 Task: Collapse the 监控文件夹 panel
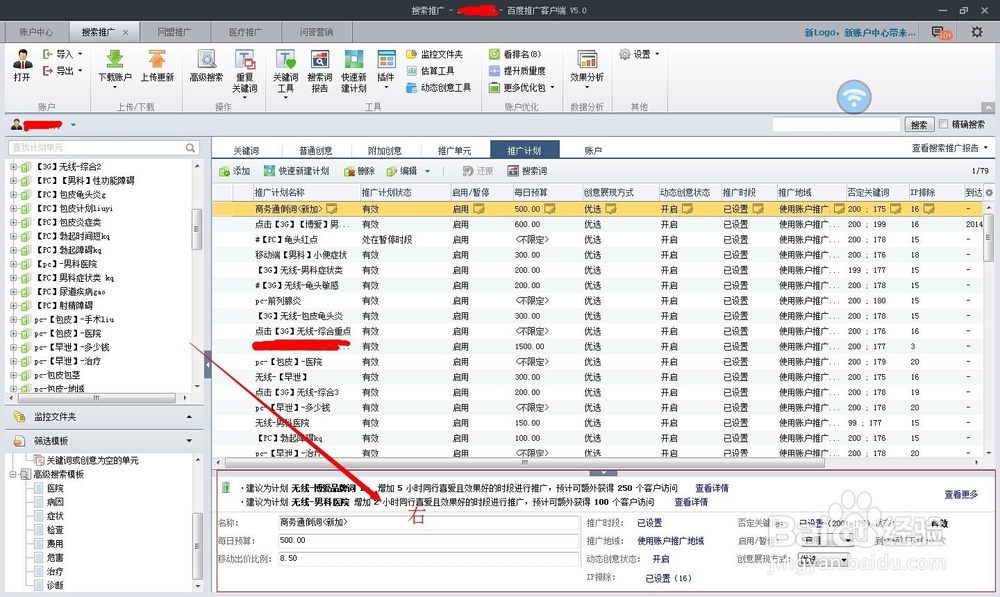(x=189, y=416)
